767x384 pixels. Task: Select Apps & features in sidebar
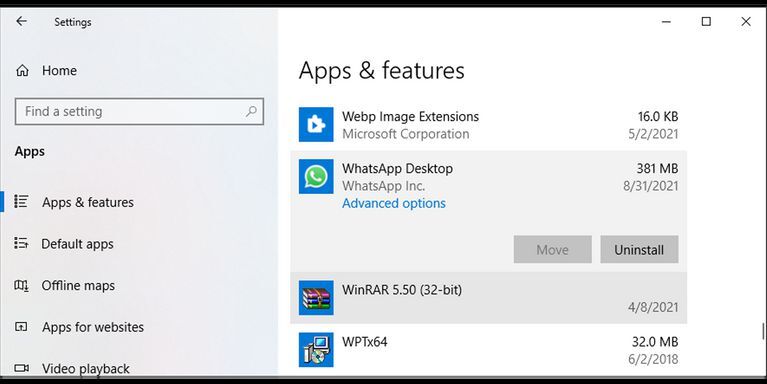tap(88, 202)
